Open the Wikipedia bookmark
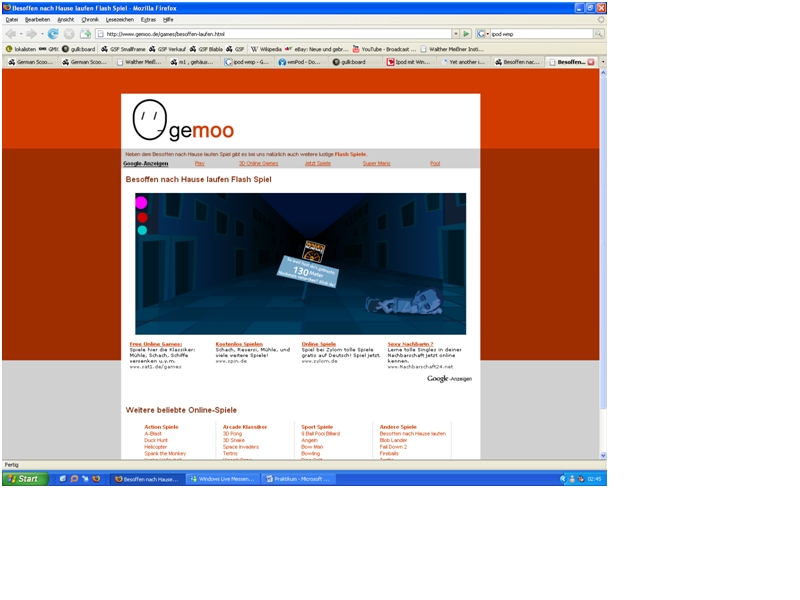 [x=266, y=49]
